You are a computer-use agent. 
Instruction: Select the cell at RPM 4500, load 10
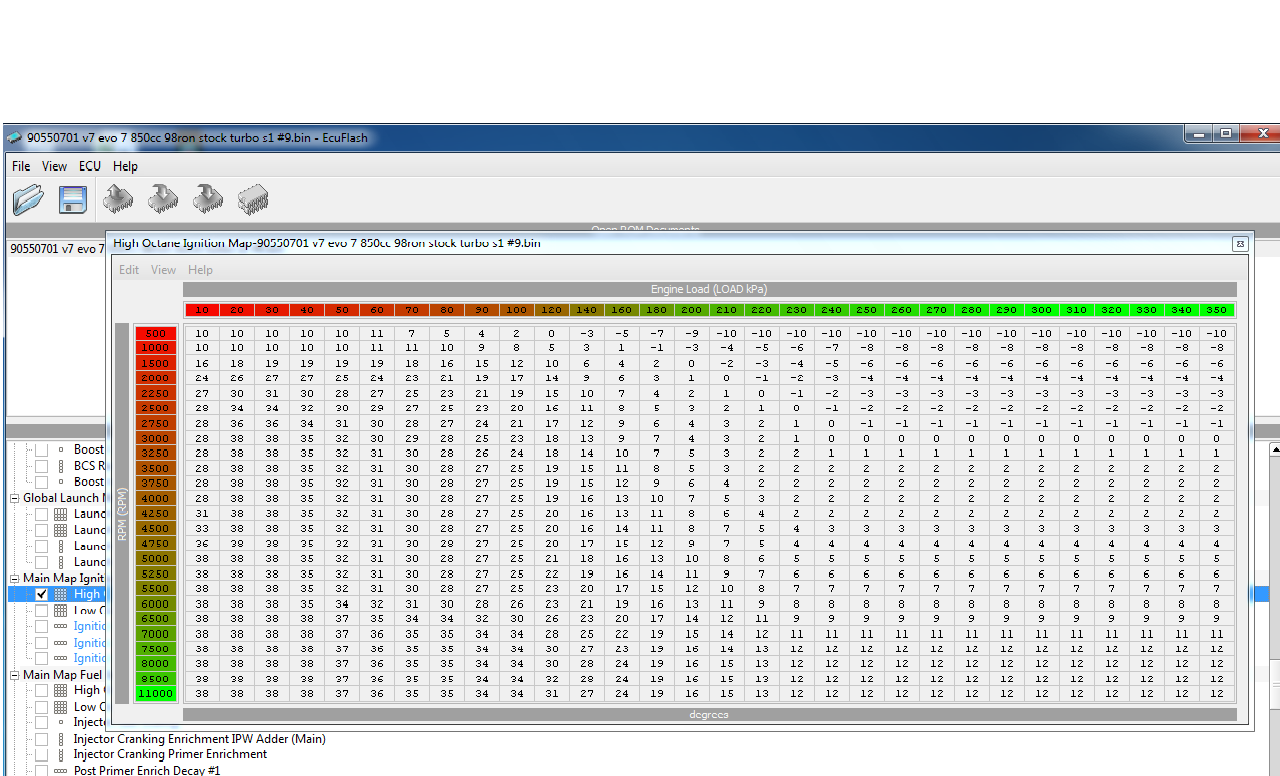click(x=202, y=528)
